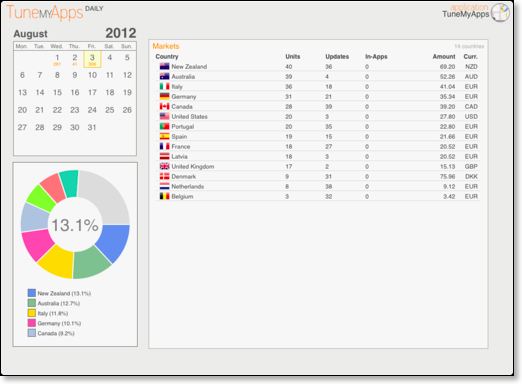522x384 pixels.
Task: Click the 'Netherlands' country name
Action: coord(188,186)
